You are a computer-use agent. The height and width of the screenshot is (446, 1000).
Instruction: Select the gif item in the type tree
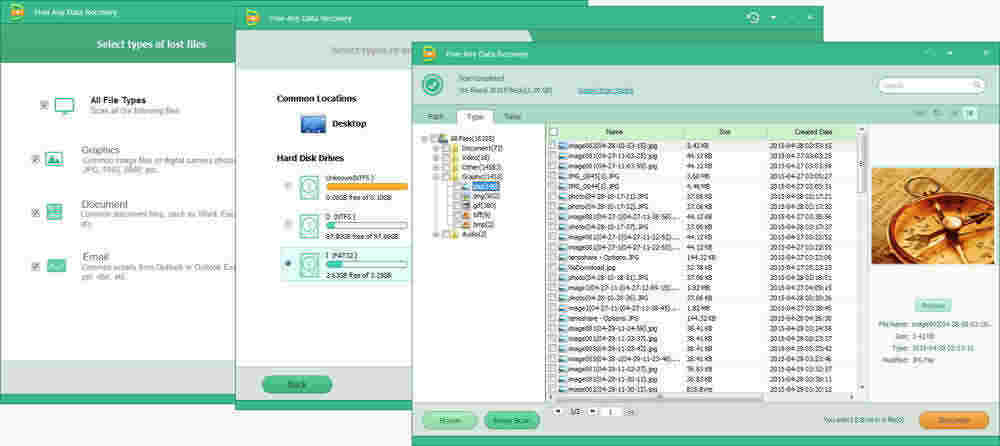coord(484,205)
